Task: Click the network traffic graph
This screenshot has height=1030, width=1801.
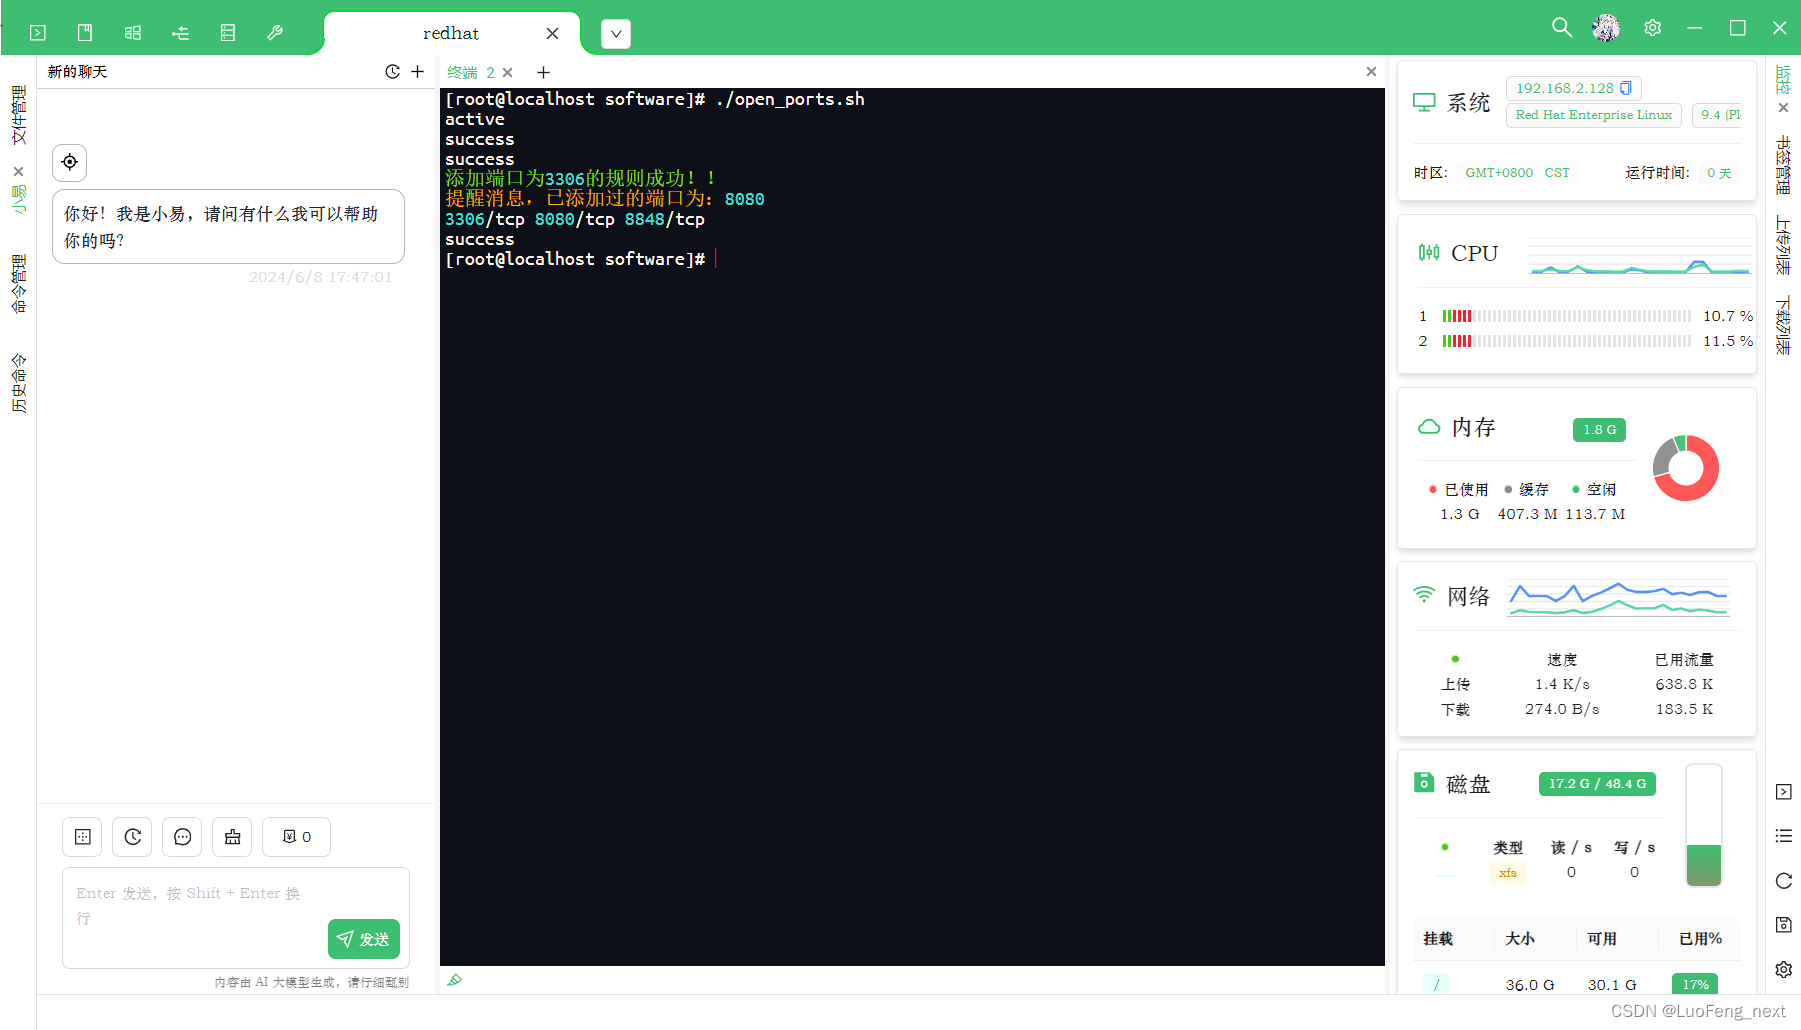Action: point(1618,598)
